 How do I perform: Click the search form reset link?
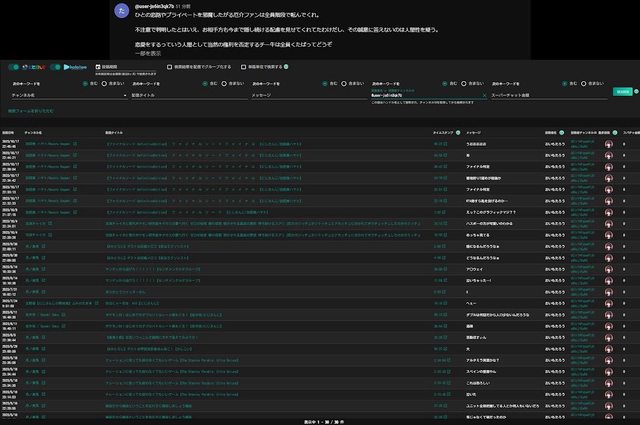(31, 110)
